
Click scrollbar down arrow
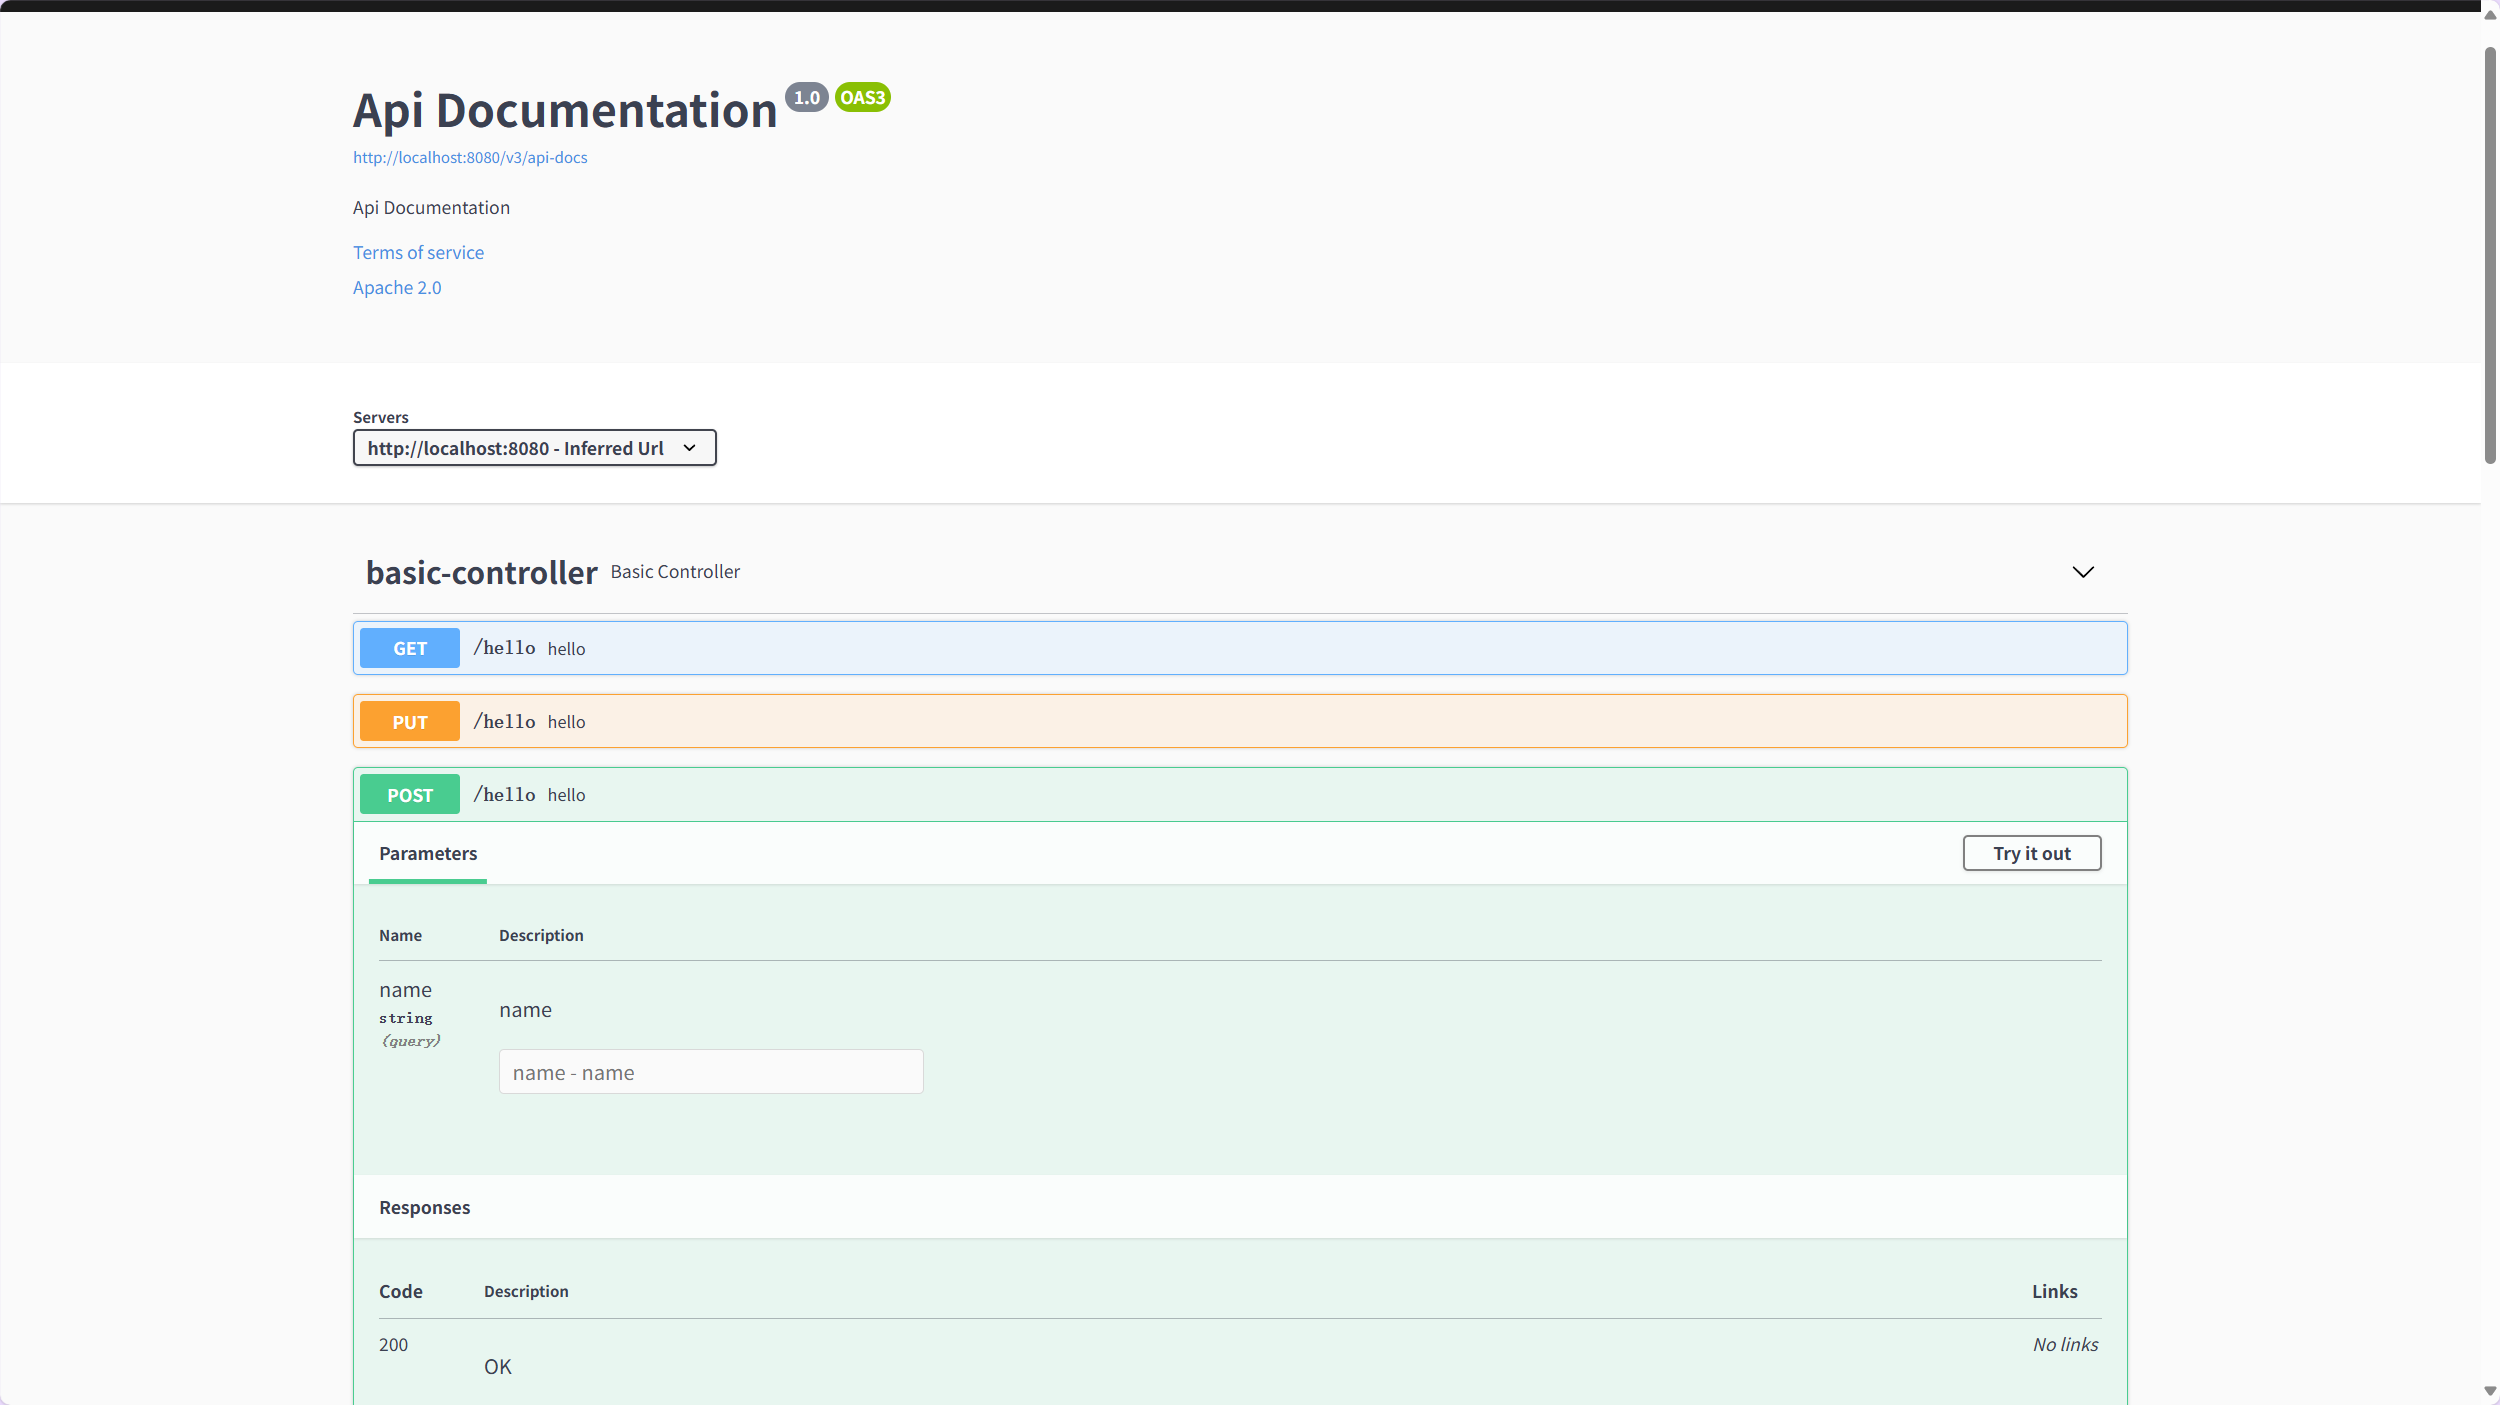pyautogui.click(x=2490, y=1391)
